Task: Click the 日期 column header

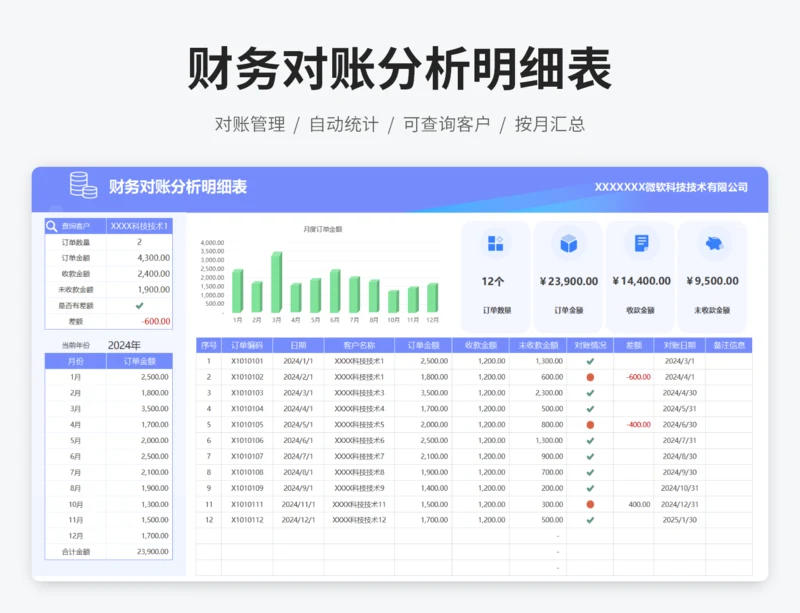Action: click(298, 346)
